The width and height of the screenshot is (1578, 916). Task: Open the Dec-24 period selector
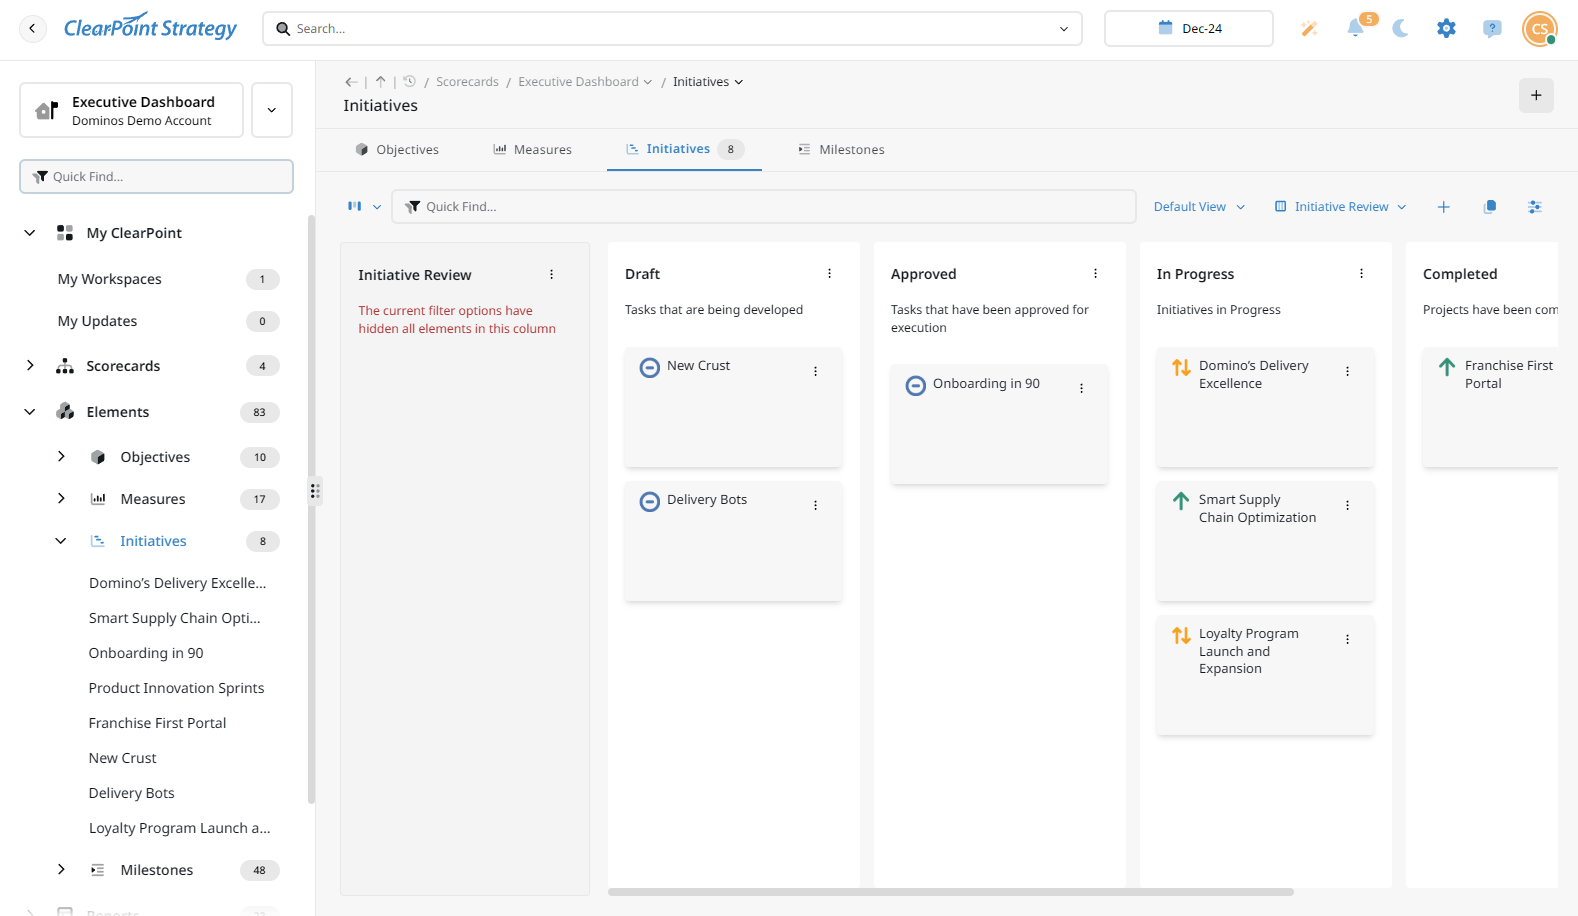coord(1189,29)
